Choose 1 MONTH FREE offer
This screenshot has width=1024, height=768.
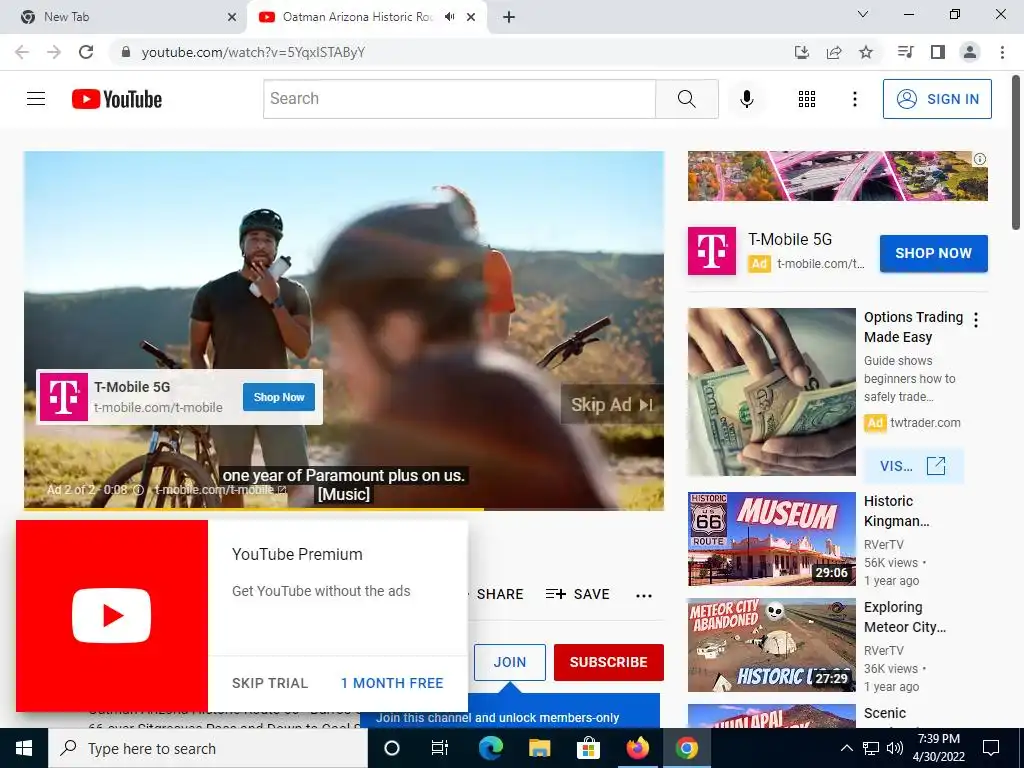(392, 683)
